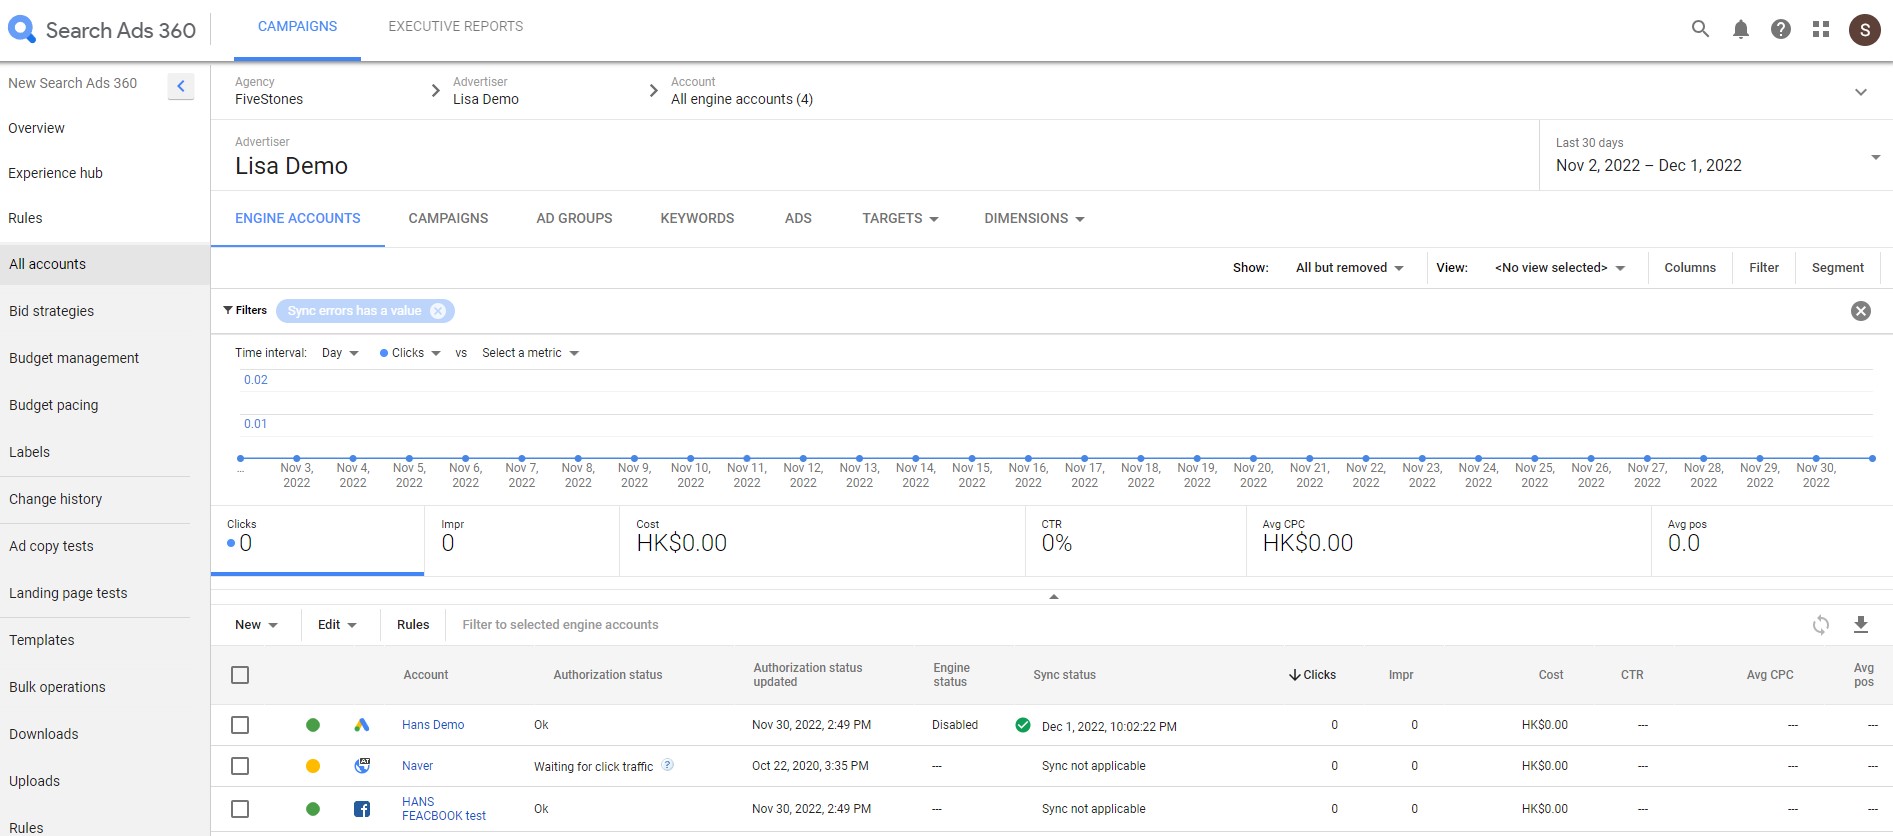Click green status dot for HANS FEACBOOK test
The height and width of the screenshot is (836, 1893).
(313, 809)
